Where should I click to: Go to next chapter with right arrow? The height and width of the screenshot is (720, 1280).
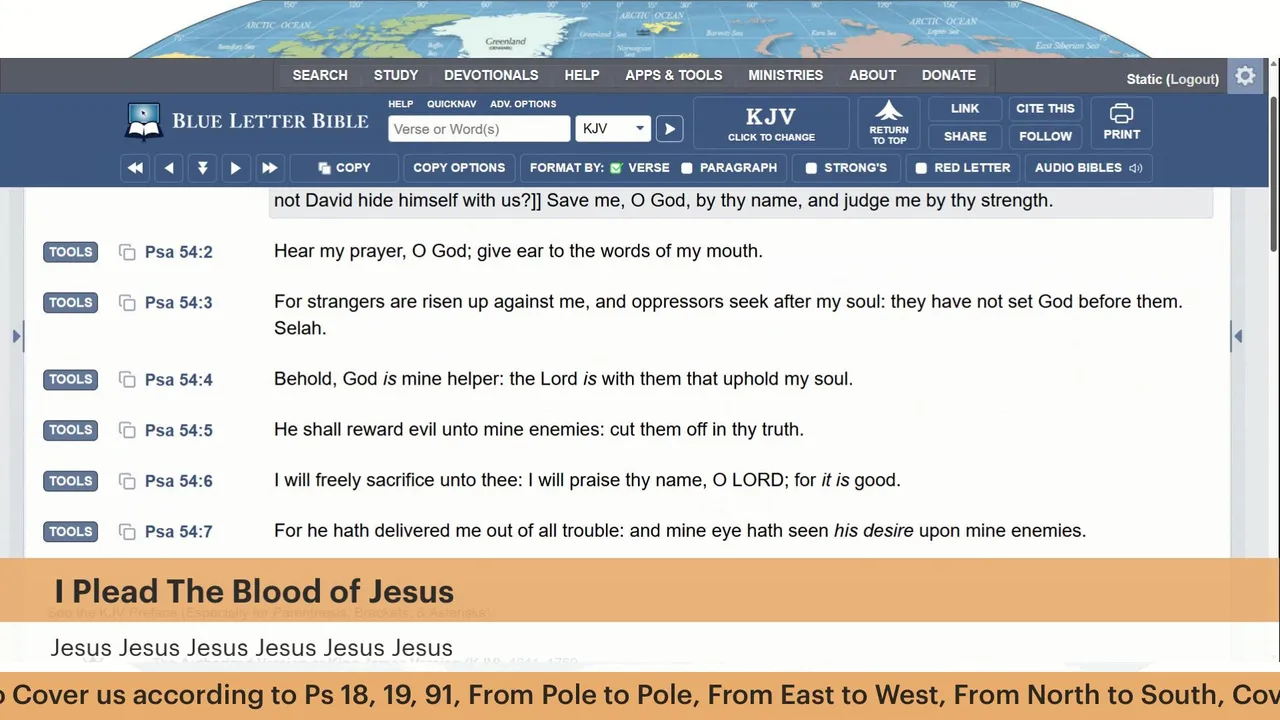[x=236, y=168]
